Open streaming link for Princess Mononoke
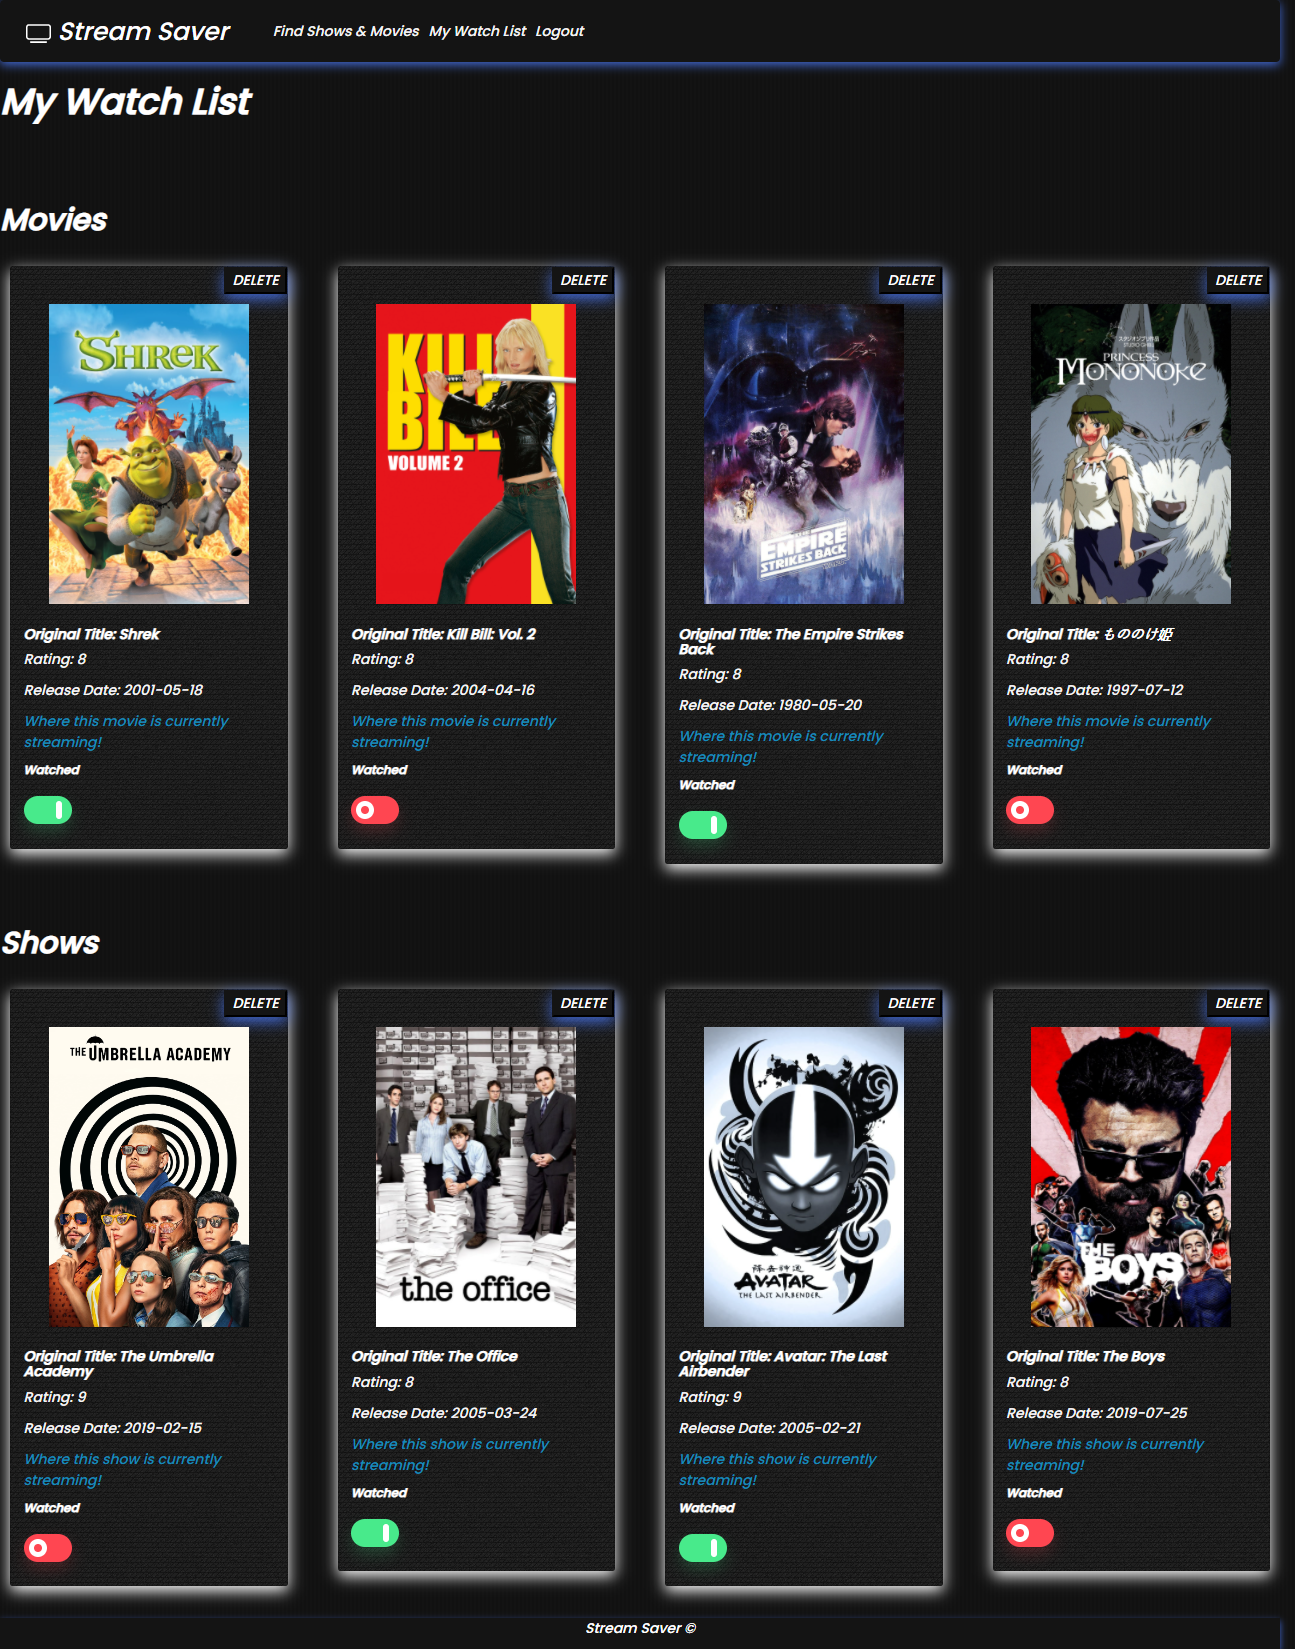This screenshot has height=1649, width=1295. 1108,731
